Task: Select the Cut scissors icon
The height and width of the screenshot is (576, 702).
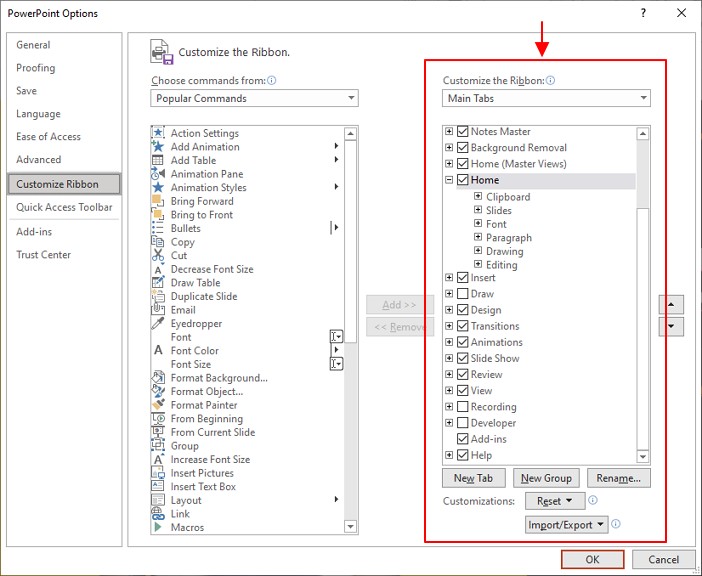Action: coord(158,255)
